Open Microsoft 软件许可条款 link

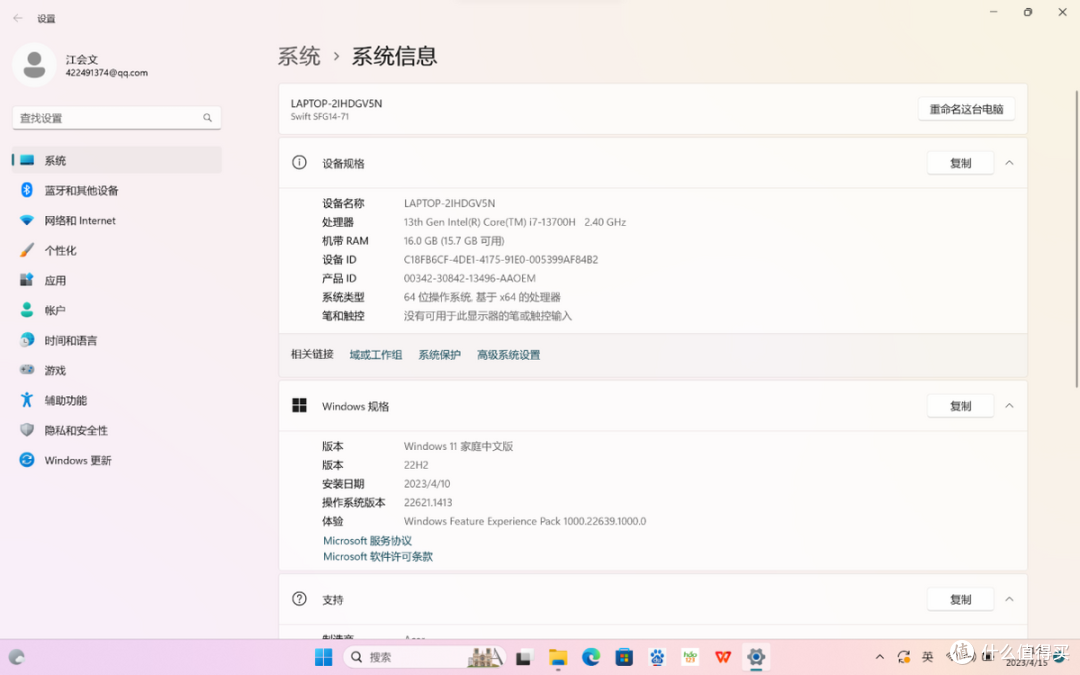pyautogui.click(x=377, y=557)
